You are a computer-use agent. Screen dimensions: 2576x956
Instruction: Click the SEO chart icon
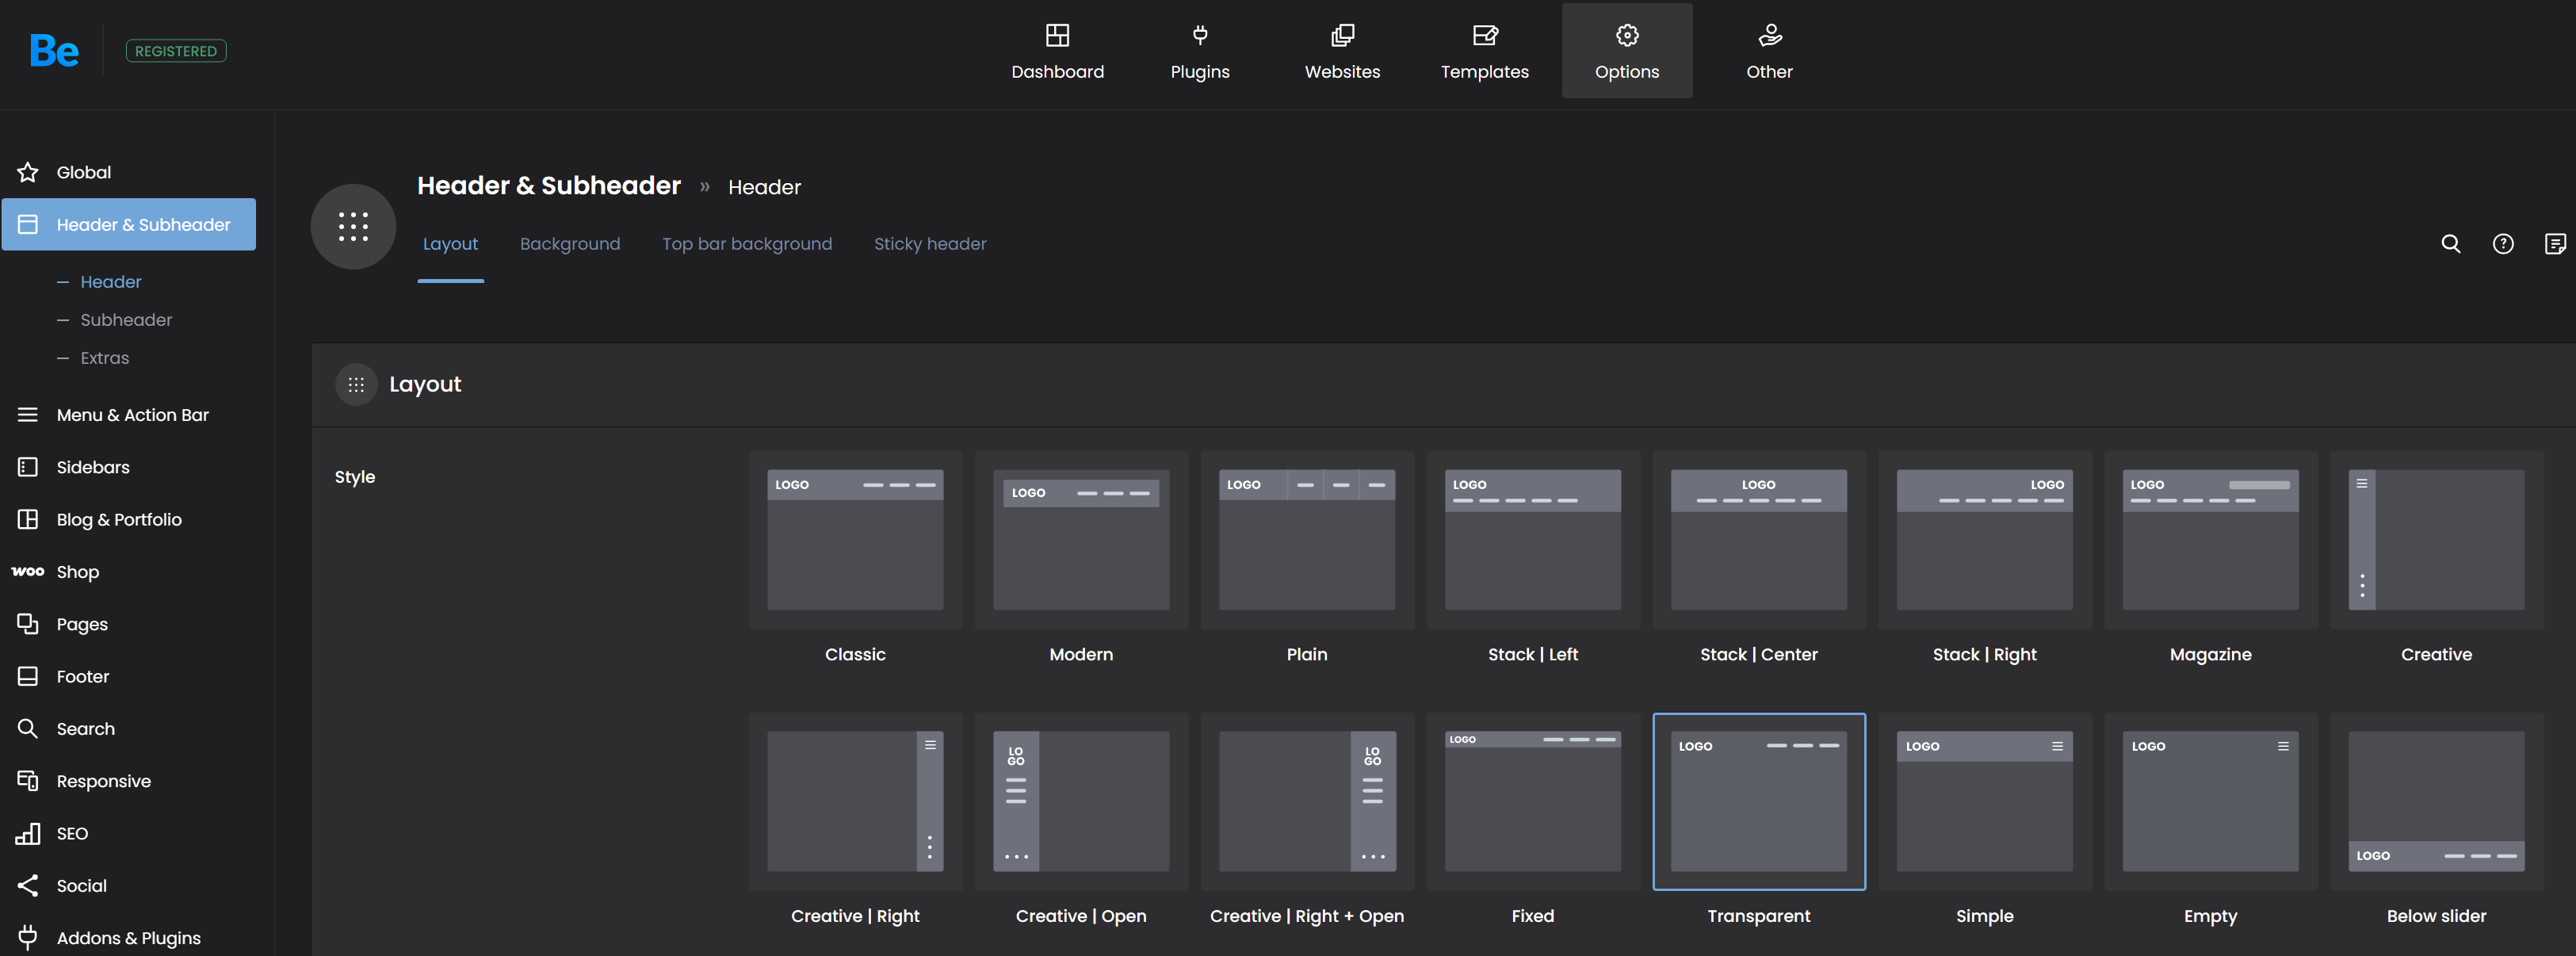coord(28,833)
